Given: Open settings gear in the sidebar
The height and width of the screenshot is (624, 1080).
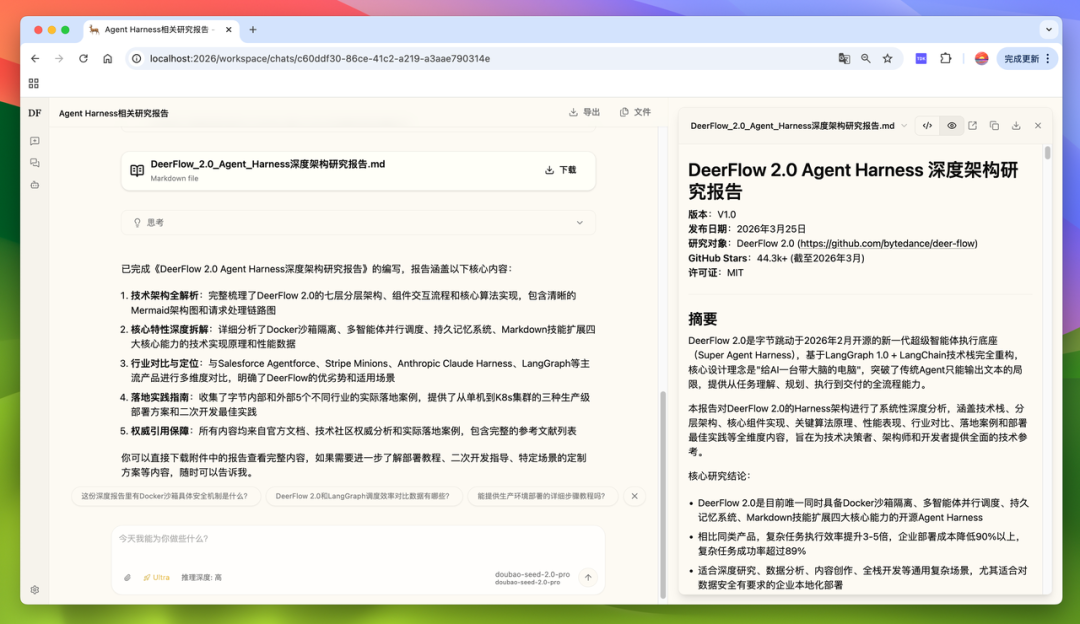Looking at the screenshot, I should (35, 590).
